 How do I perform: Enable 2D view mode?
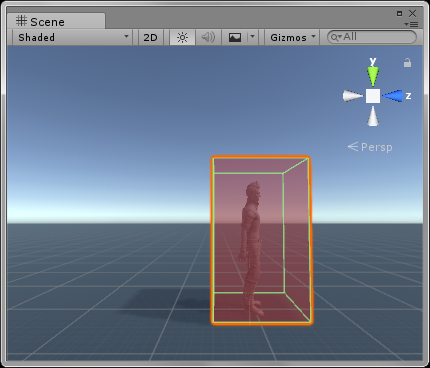tap(150, 37)
